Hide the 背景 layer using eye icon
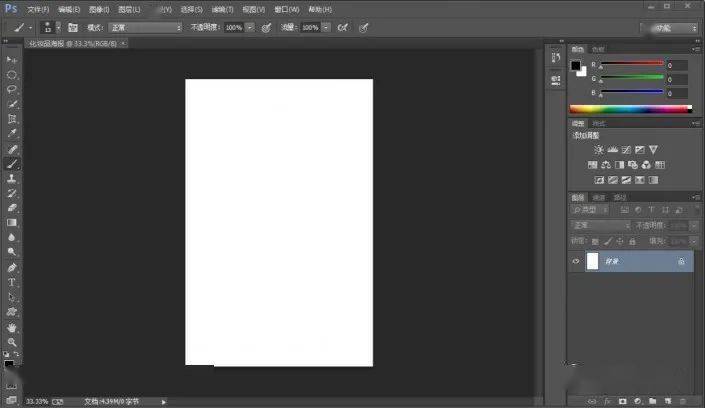The image size is (705, 408). tap(576, 261)
